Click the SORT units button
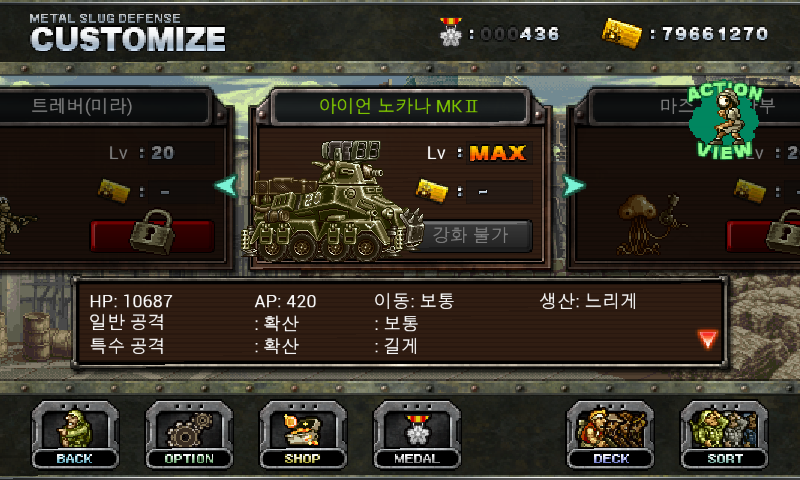Screen dimensions: 800x480 point(724,435)
